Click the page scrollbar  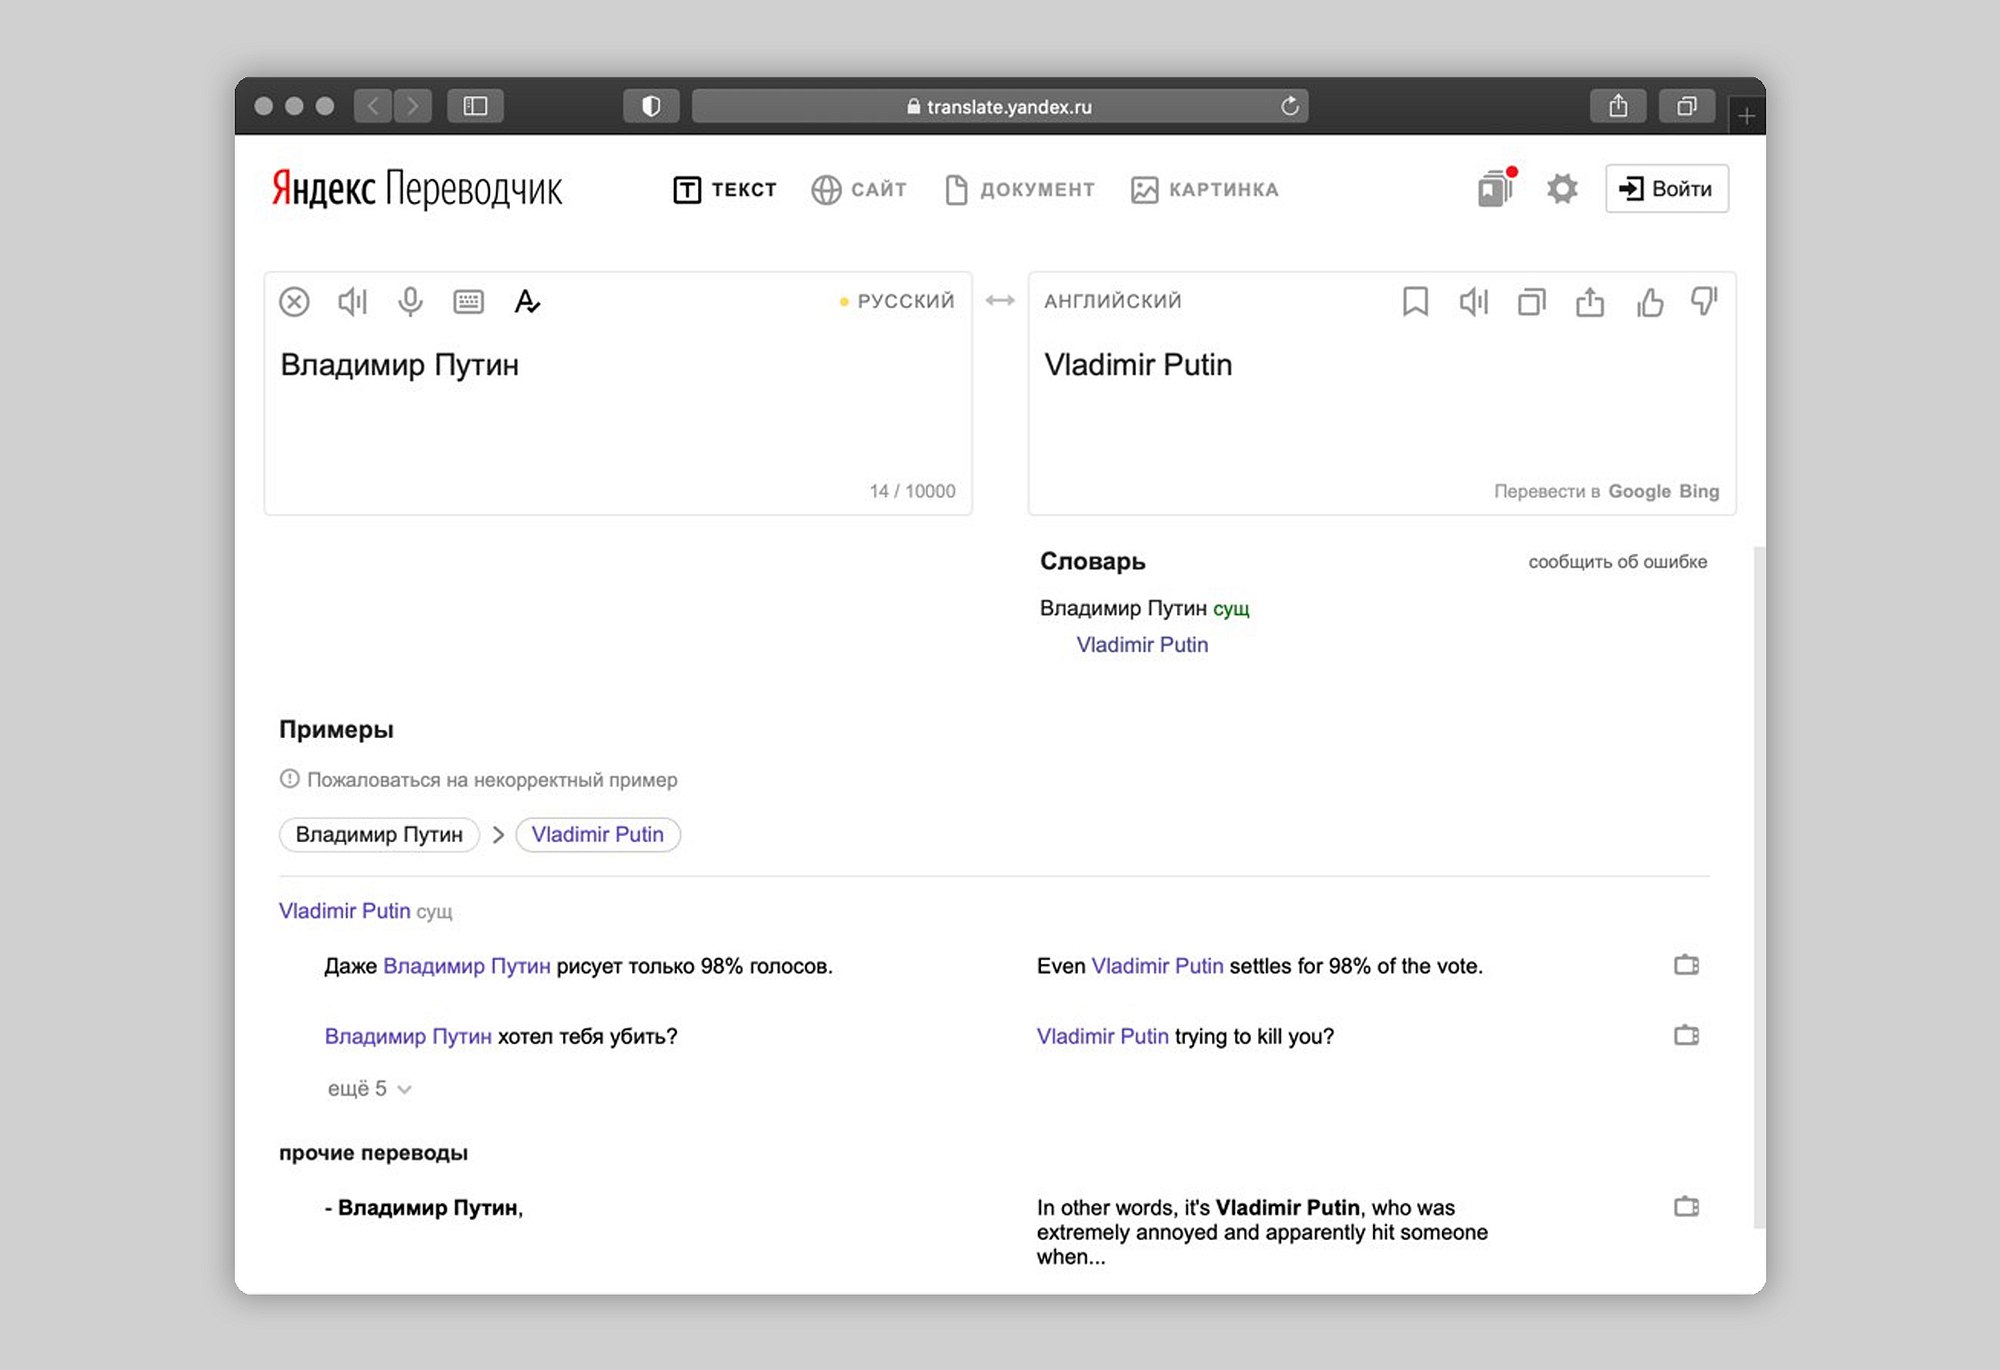[1760, 887]
